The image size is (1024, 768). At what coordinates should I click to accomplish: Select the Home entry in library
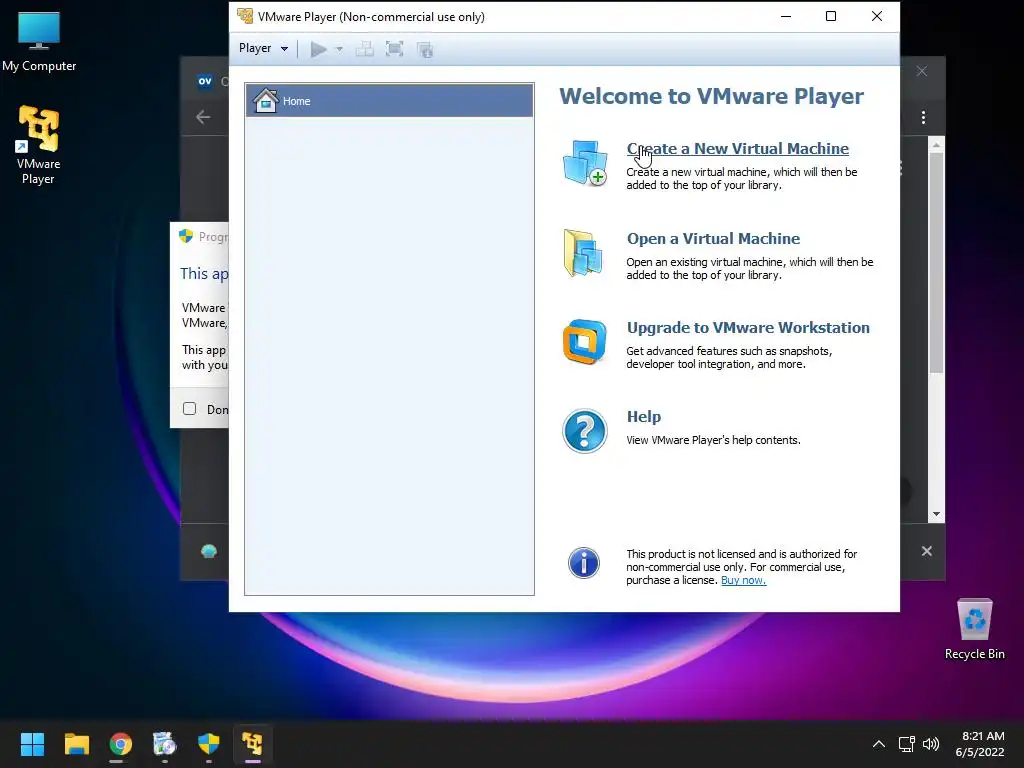coord(389,101)
